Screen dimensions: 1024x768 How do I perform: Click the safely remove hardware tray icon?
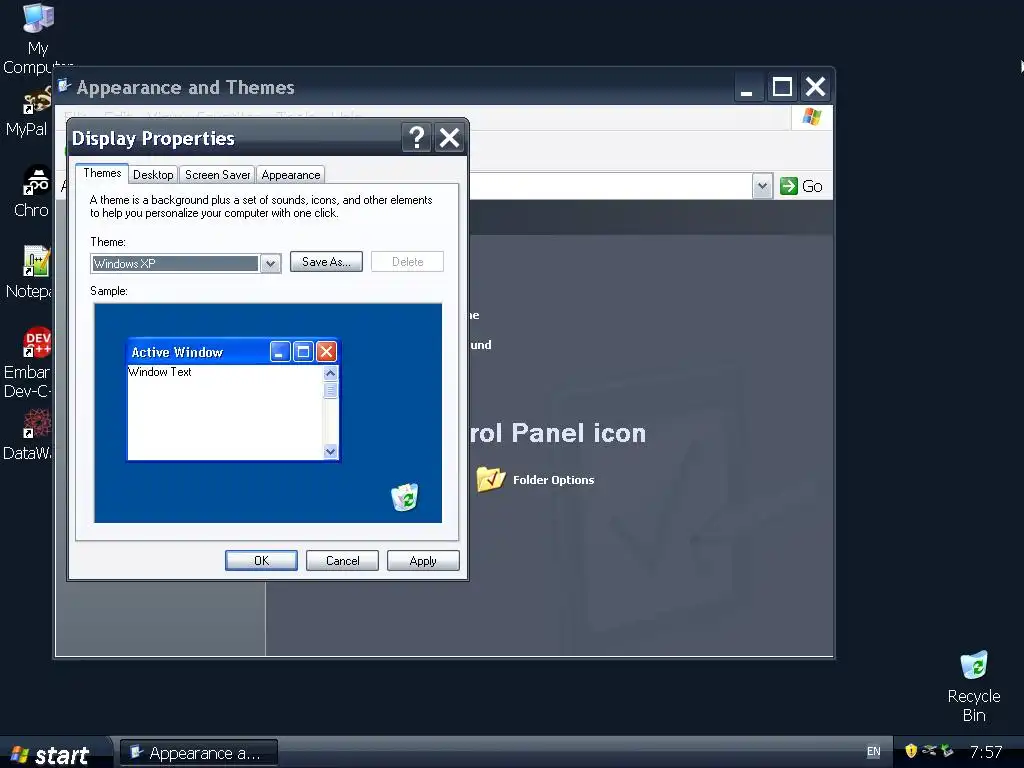(947, 751)
